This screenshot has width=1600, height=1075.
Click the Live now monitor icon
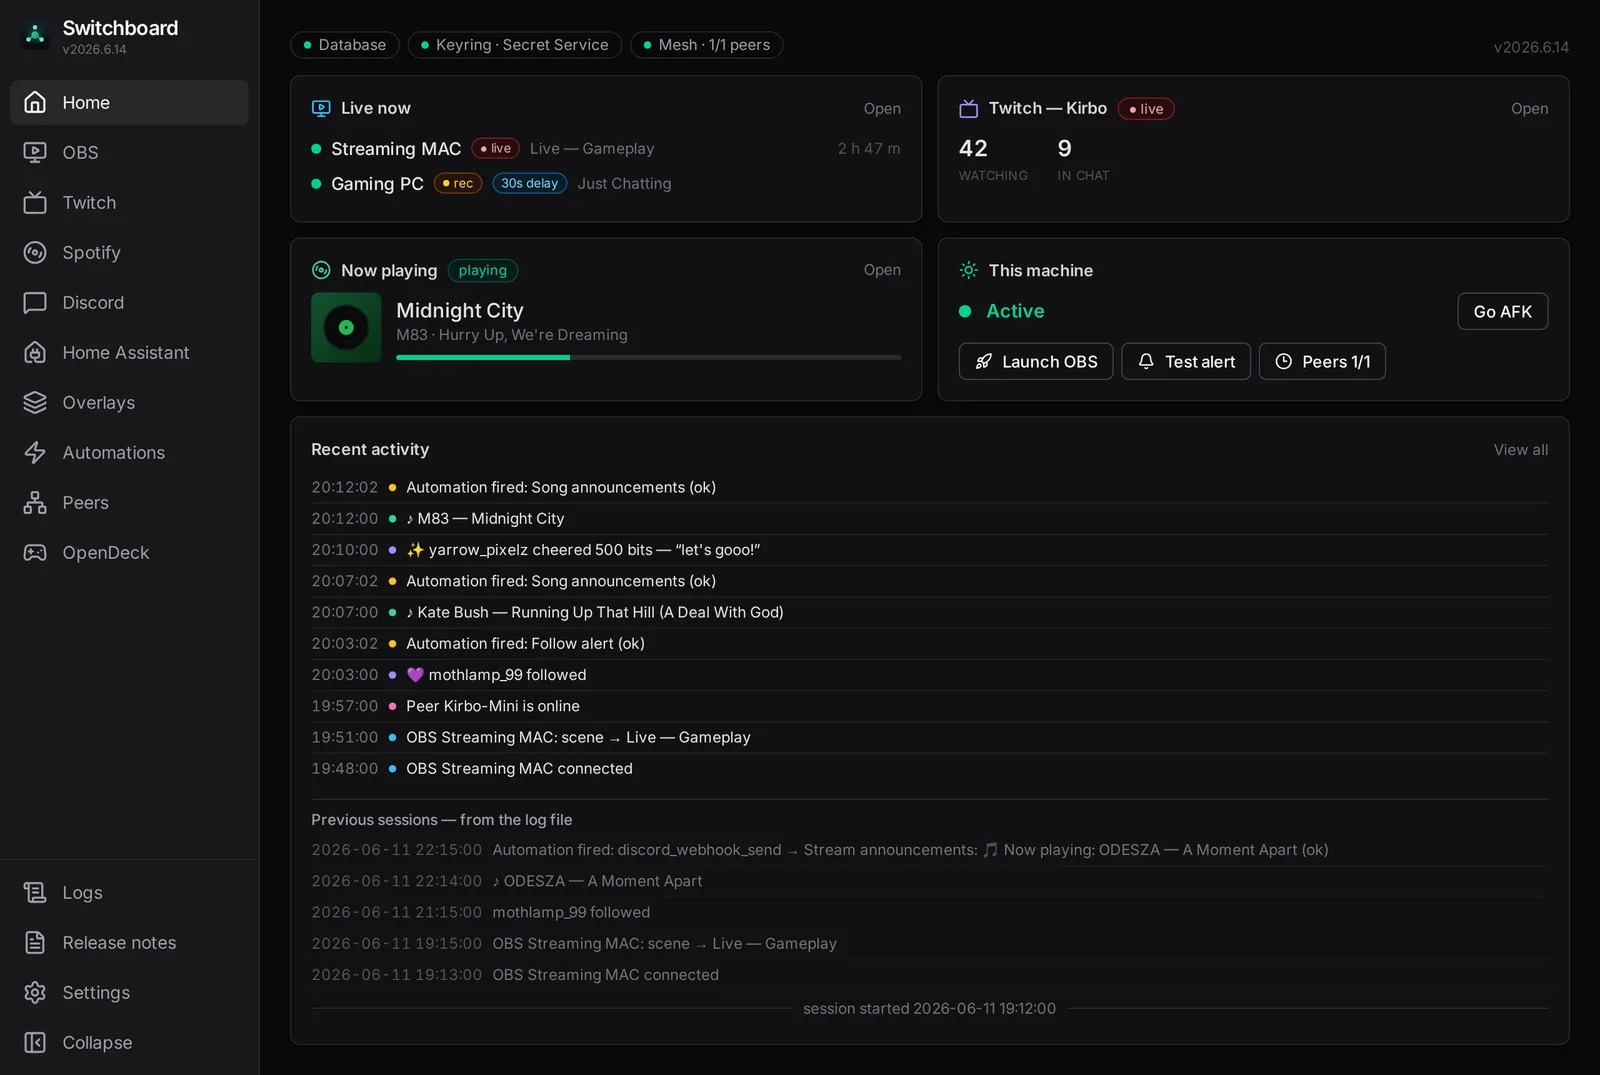(321, 108)
